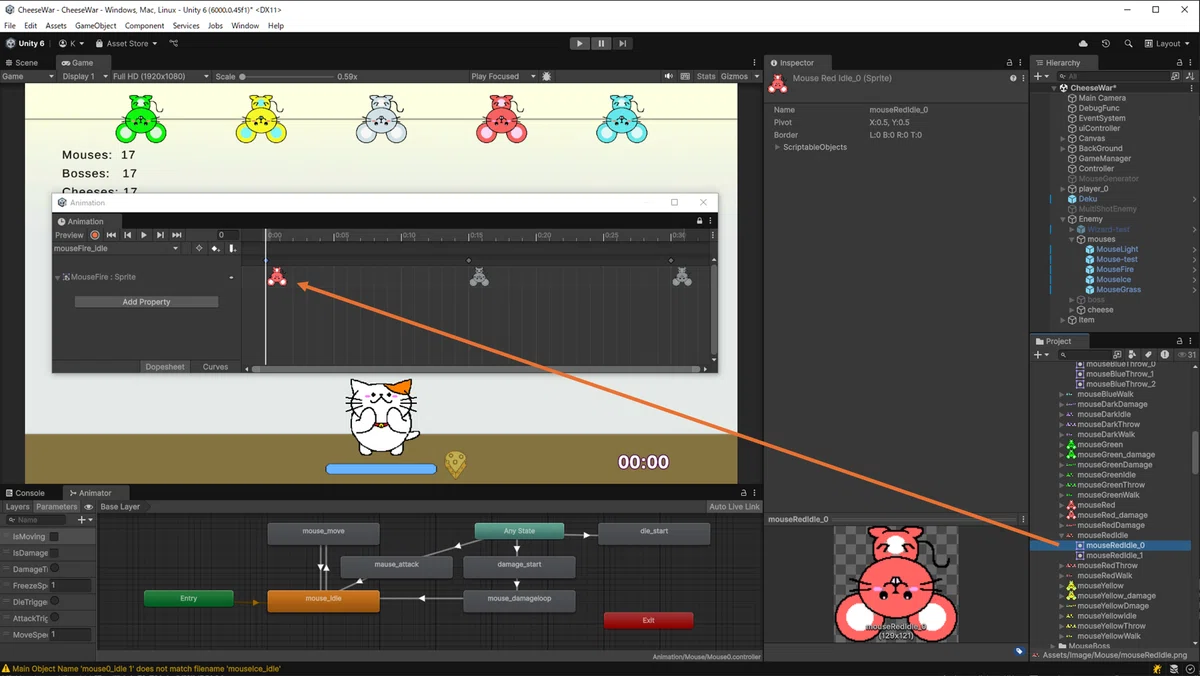Start Play mode with the Play button
Screen dimensions: 1200x676
[x=579, y=43]
